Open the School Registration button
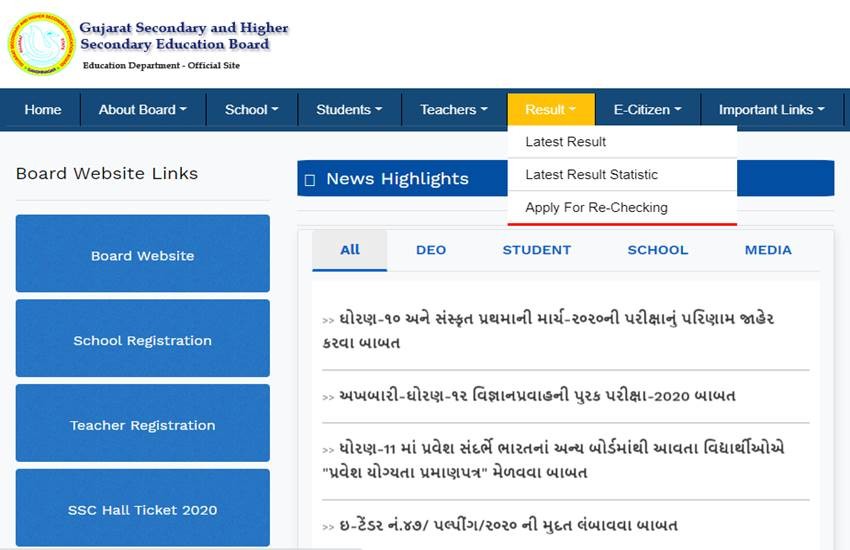Viewport: 850px width, 550px height. tap(142, 340)
